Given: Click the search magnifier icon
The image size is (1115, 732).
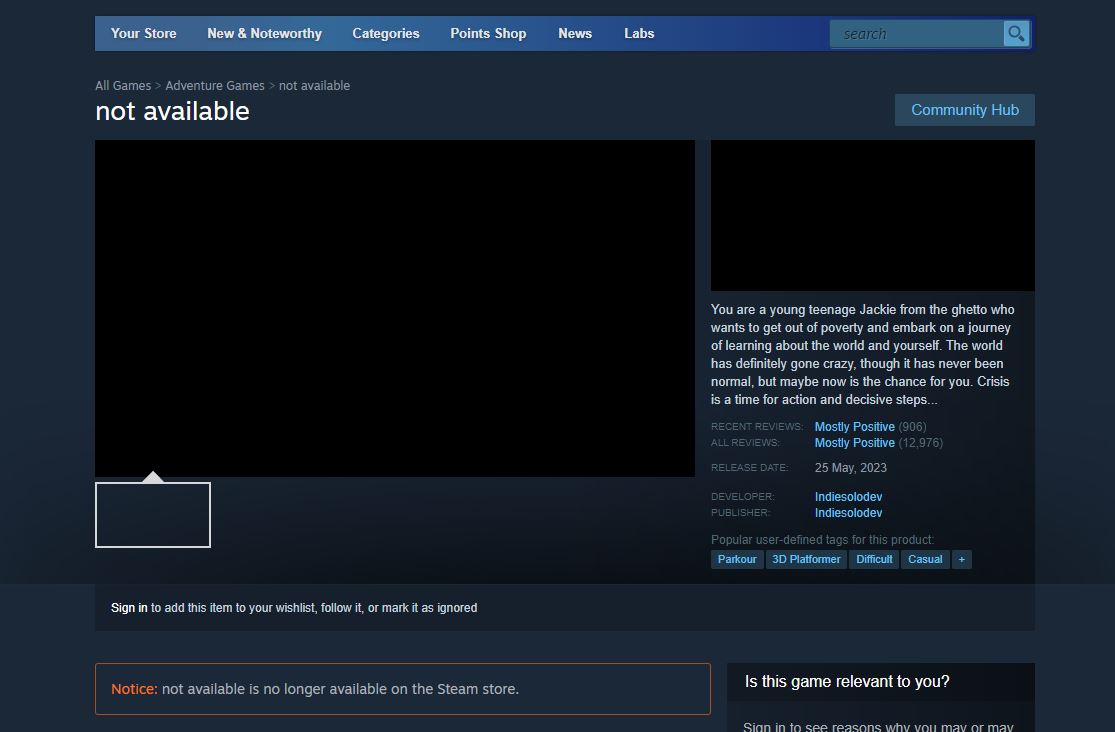Looking at the screenshot, I should coord(1016,33).
